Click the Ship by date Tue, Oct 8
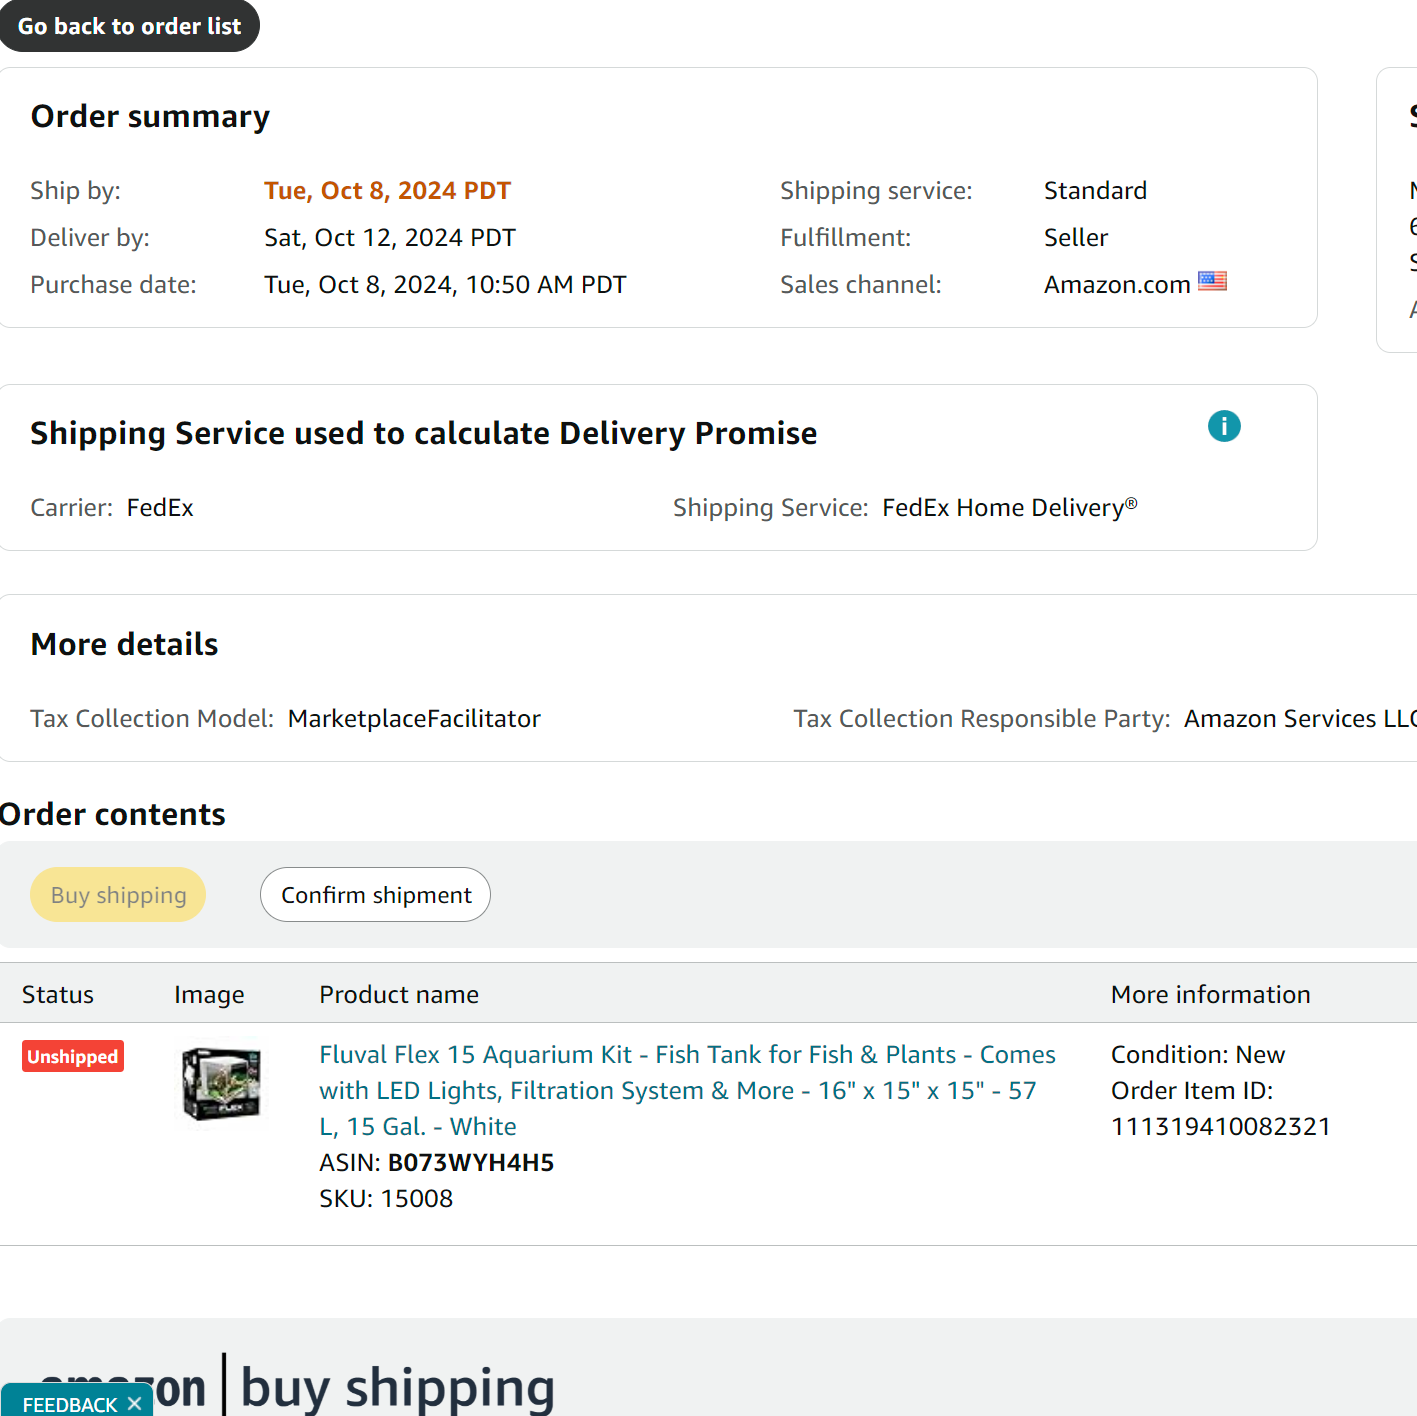1417x1416 pixels. click(x=387, y=191)
